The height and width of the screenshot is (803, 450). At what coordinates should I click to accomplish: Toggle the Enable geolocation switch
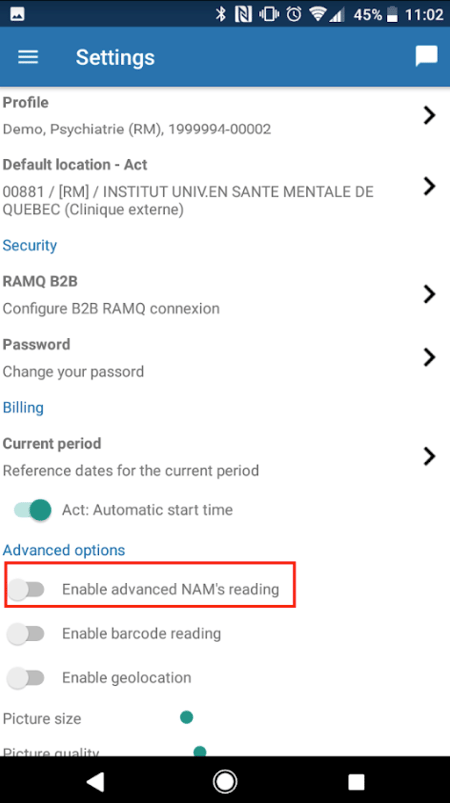26,678
